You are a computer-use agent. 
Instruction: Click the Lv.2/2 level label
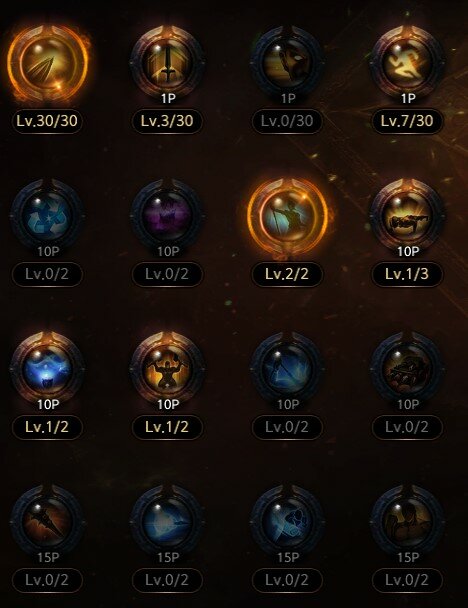point(287,274)
